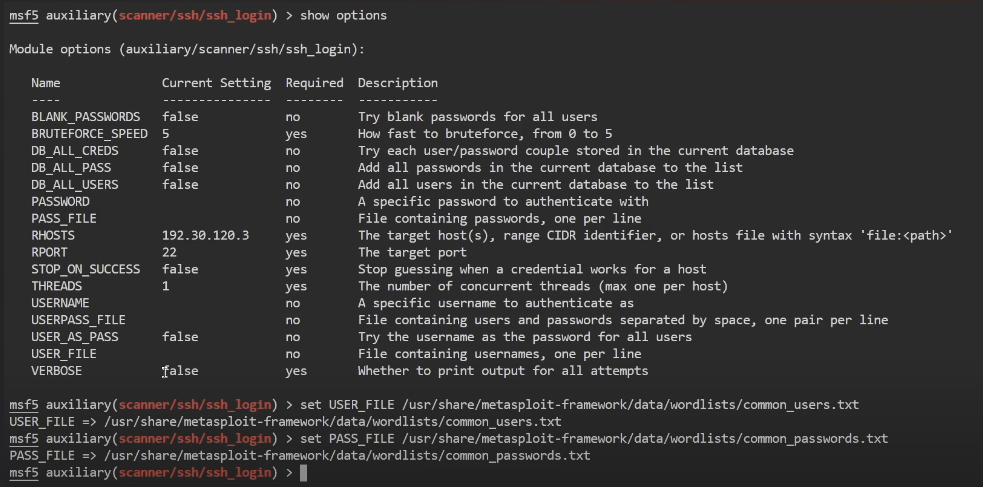Click the BRUTEFORCE_SPEED option name
Screen dimensions: 983x487
[x=89, y=133]
